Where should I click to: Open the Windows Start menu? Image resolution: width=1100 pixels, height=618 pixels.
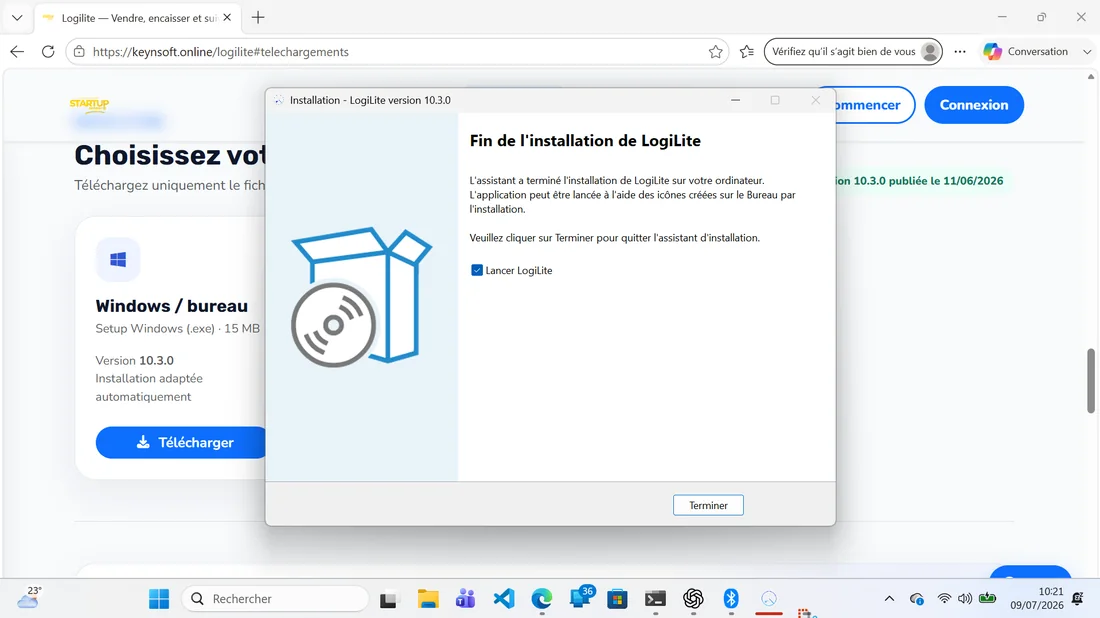coord(159,598)
